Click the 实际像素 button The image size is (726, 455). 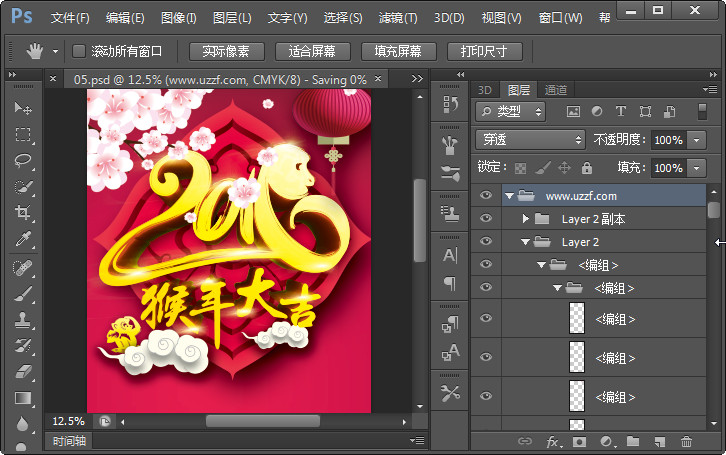pos(226,51)
